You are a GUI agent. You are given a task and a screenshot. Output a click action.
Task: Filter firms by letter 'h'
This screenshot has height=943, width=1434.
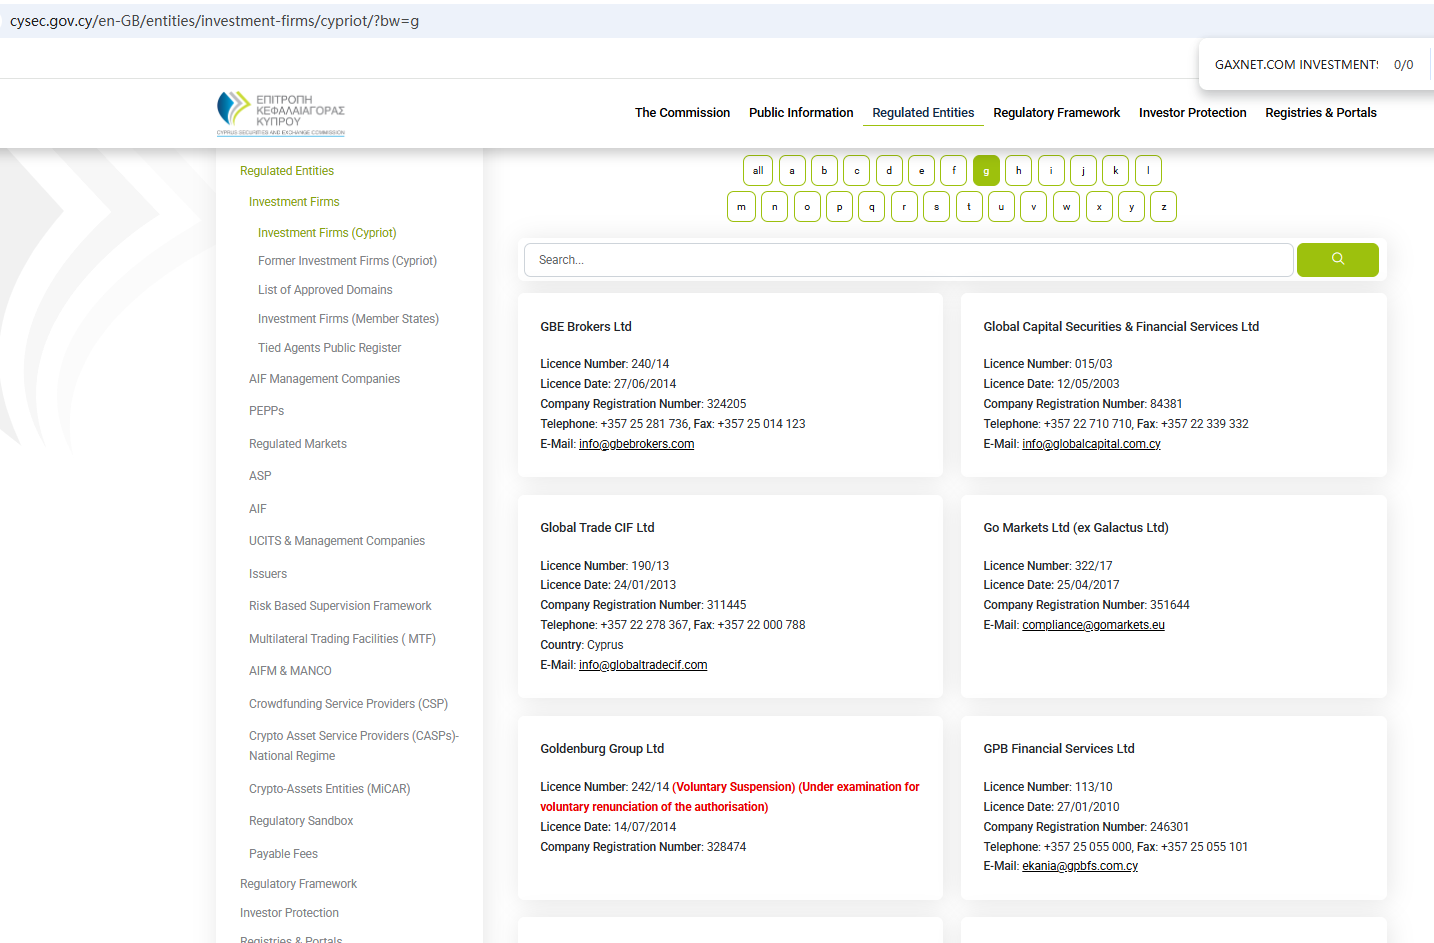point(1018,171)
